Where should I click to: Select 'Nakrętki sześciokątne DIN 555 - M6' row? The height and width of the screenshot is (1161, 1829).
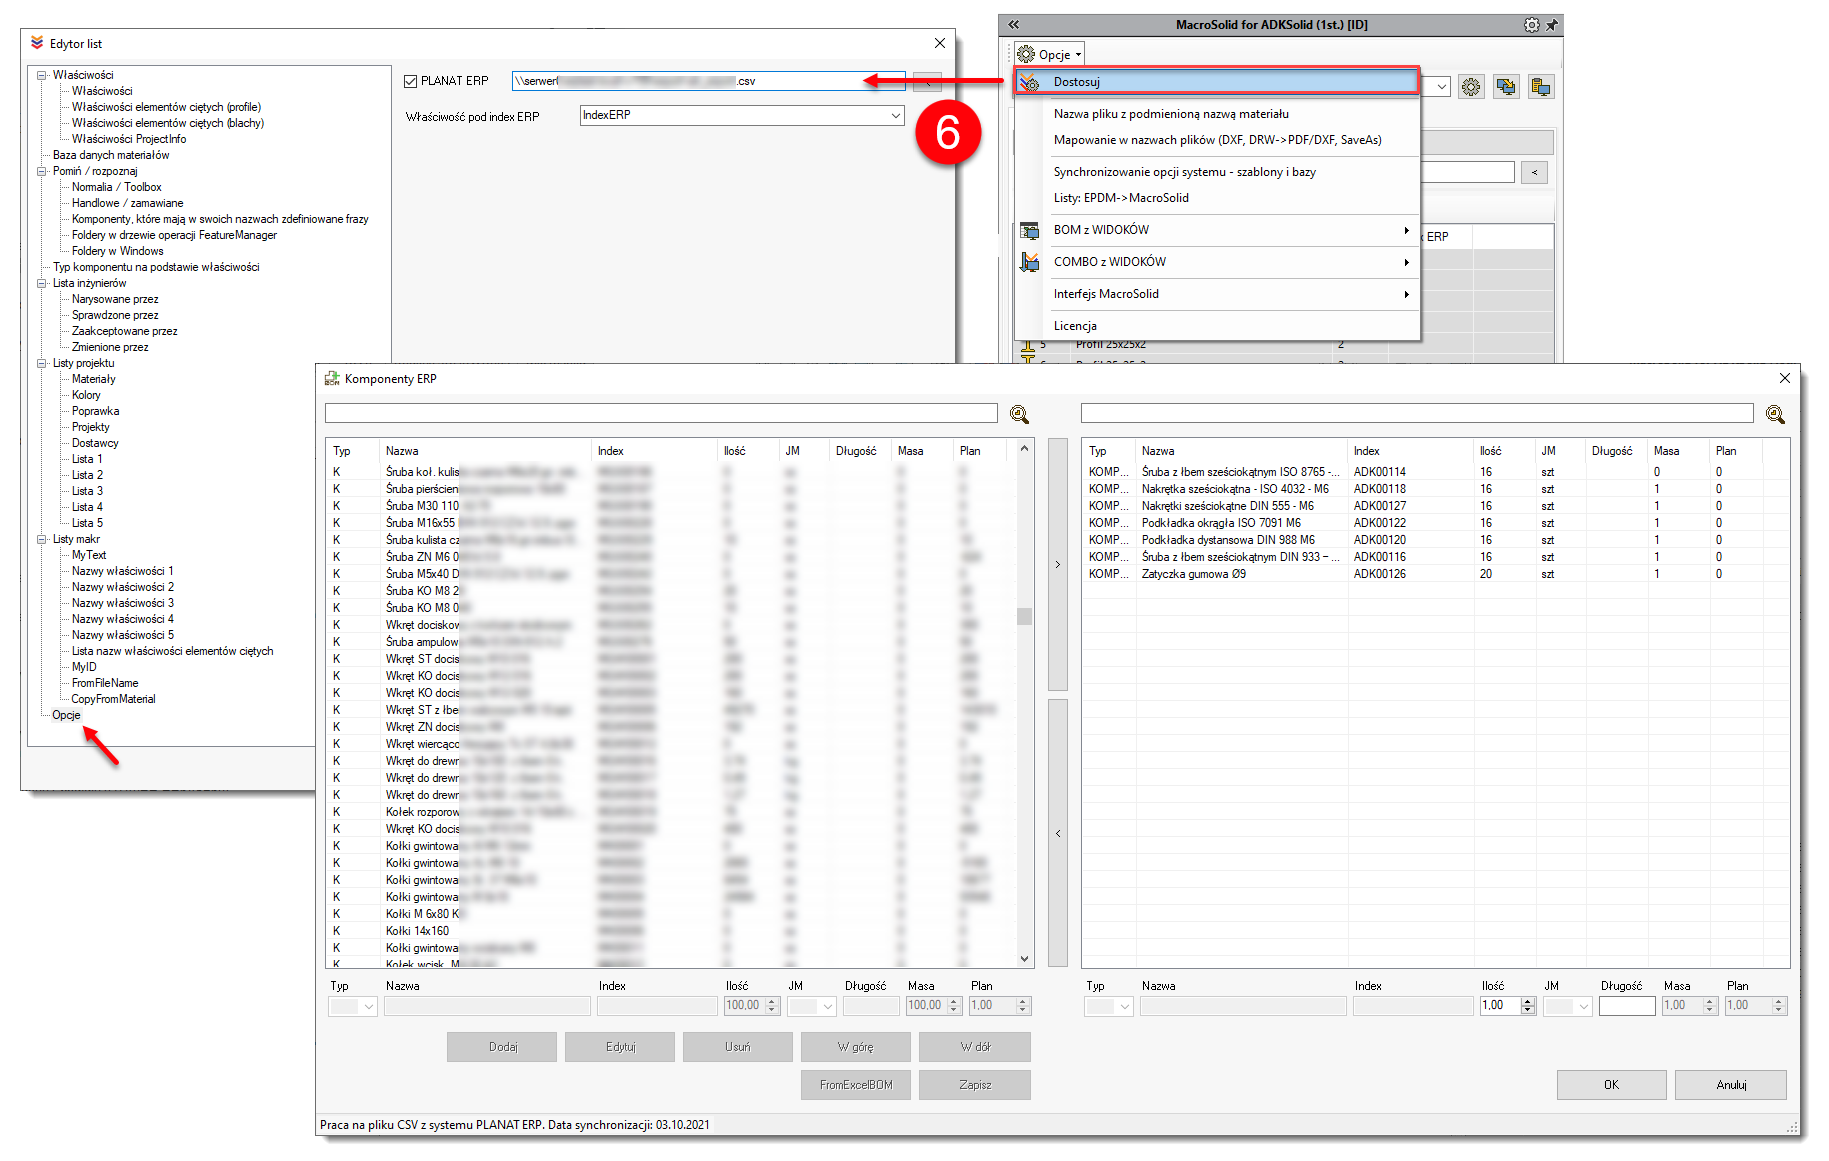(1435, 506)
